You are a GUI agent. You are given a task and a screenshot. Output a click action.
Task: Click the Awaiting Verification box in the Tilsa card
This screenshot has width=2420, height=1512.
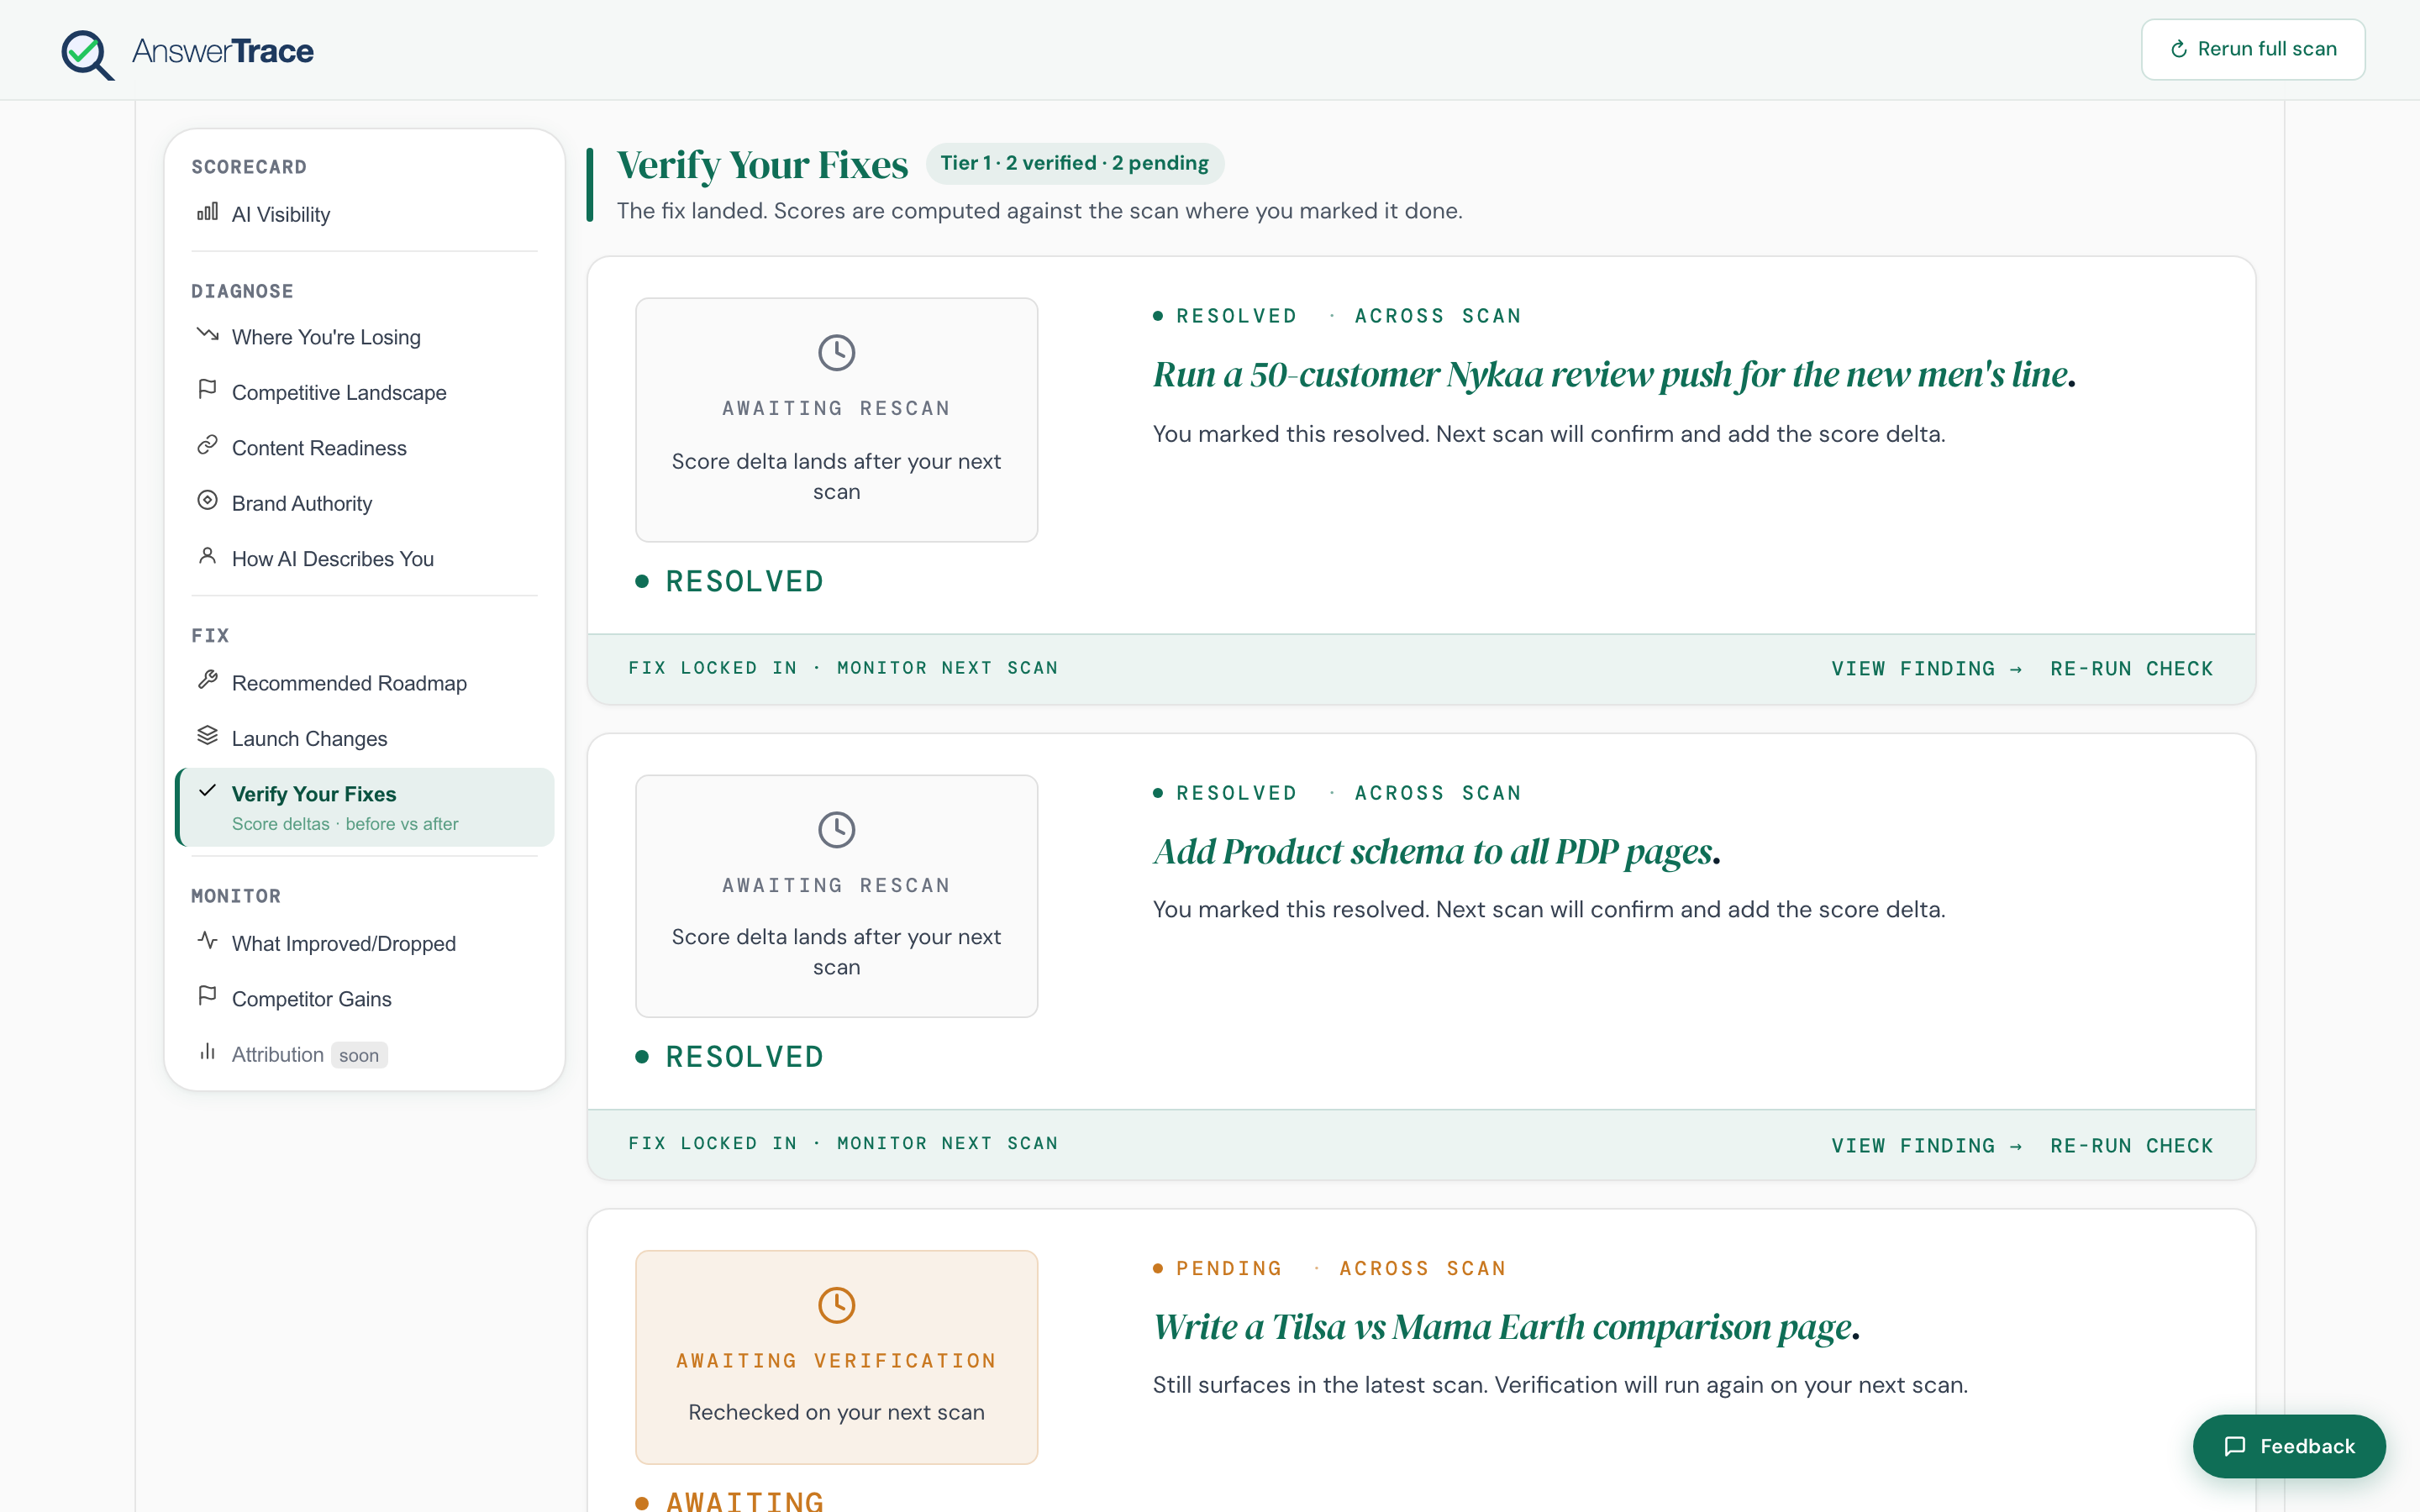point(836,1357)
